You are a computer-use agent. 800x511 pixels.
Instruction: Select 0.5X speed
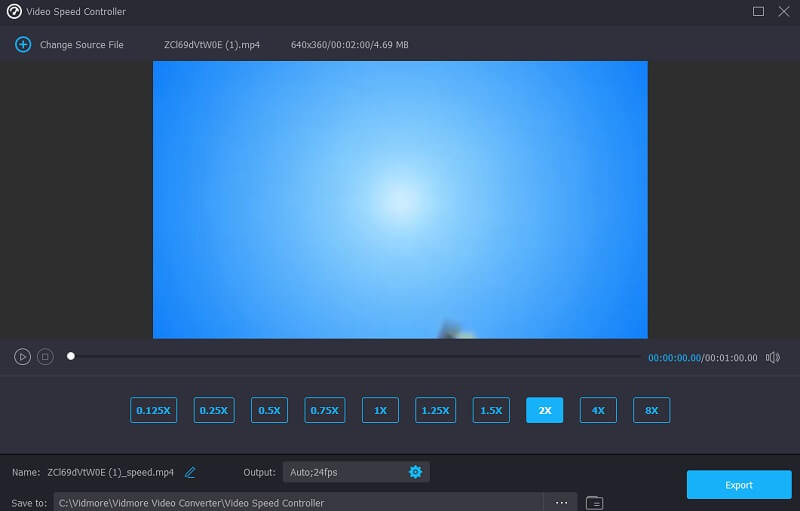tap(269, 410)
